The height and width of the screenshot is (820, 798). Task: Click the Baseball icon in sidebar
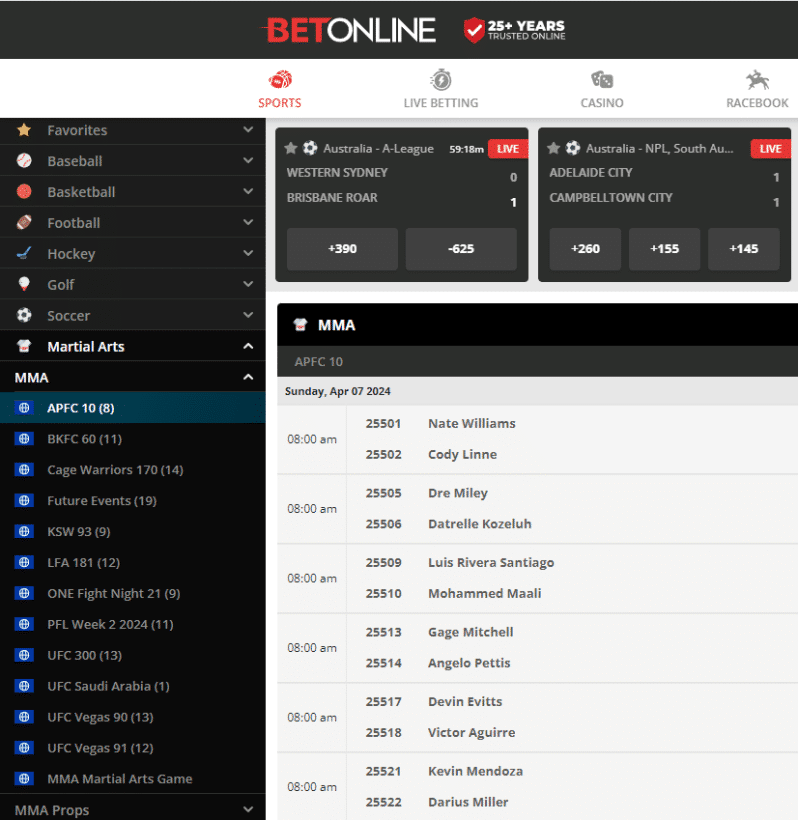tap(24, 161)
